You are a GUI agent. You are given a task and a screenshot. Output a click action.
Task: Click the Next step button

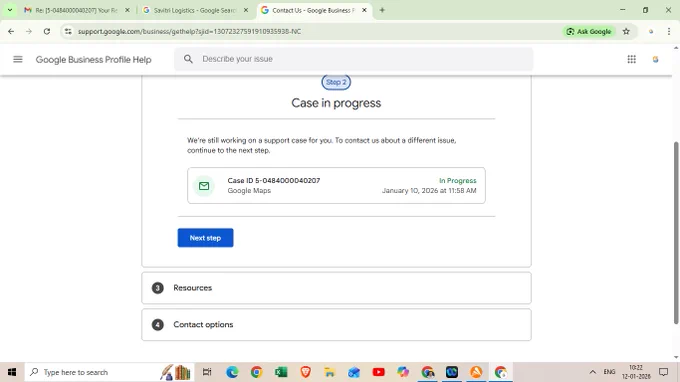pos(205,238)
